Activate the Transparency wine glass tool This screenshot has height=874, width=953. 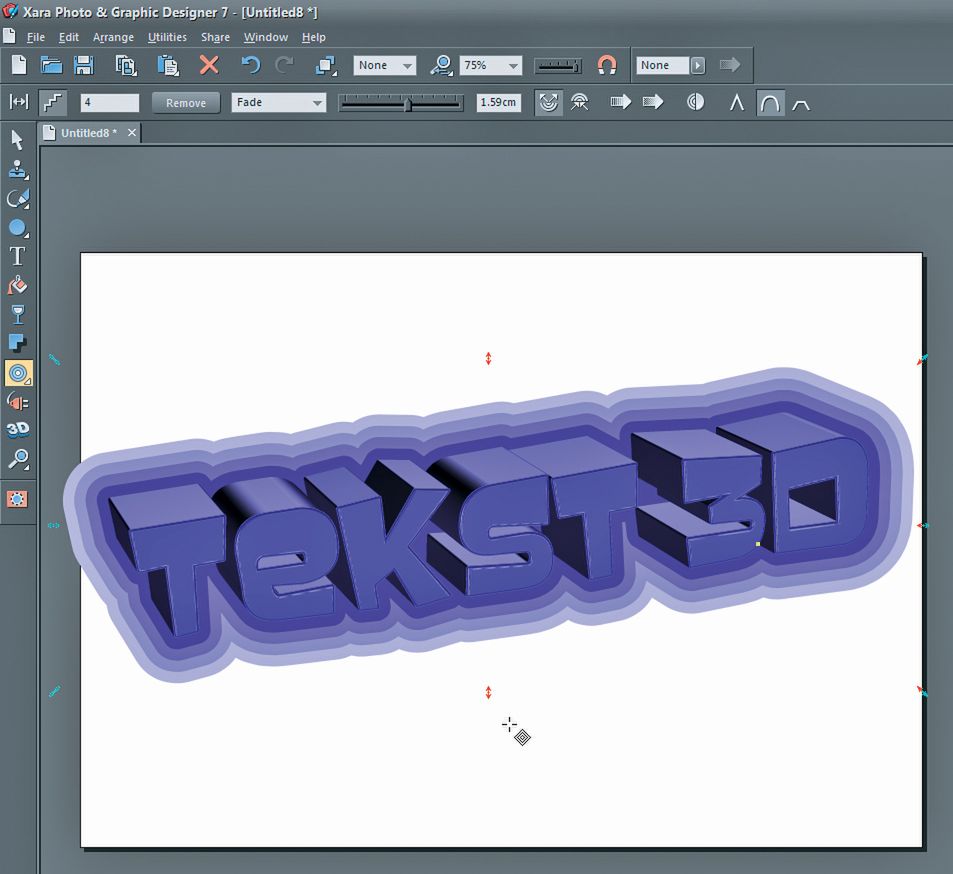[x=17, y=315]
